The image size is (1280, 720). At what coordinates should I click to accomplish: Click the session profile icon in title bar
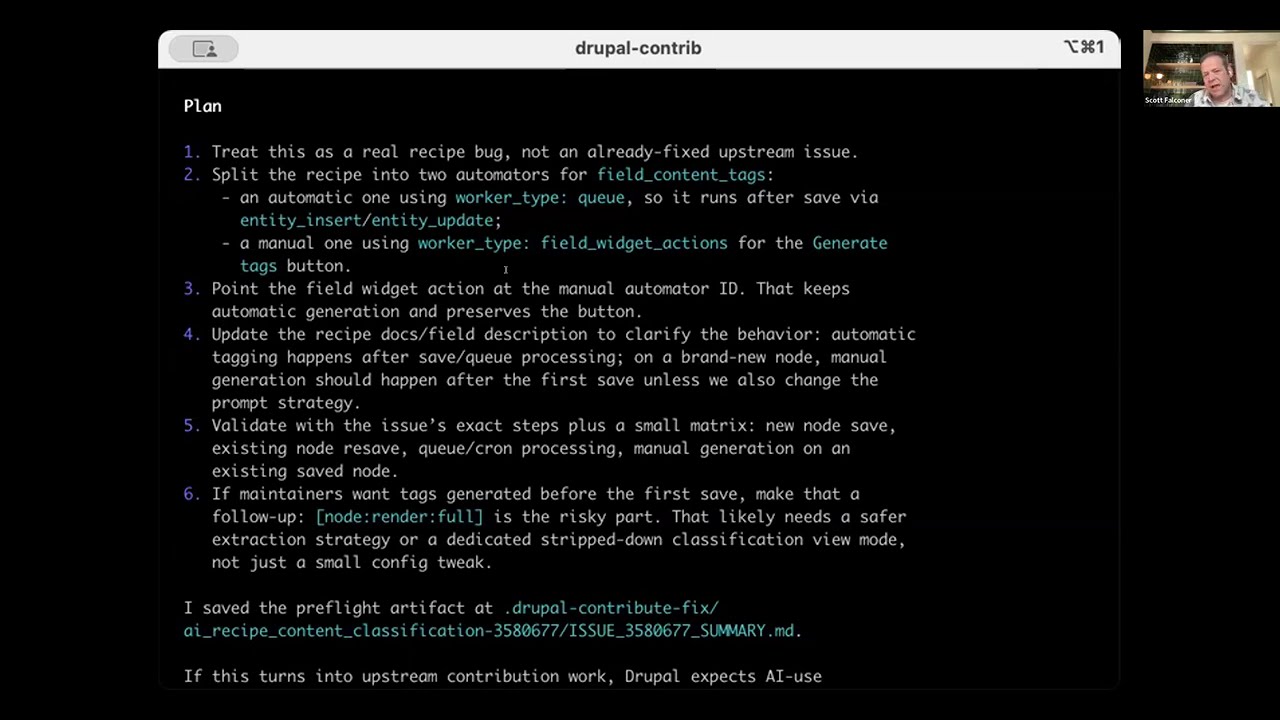tap(204, 49)
